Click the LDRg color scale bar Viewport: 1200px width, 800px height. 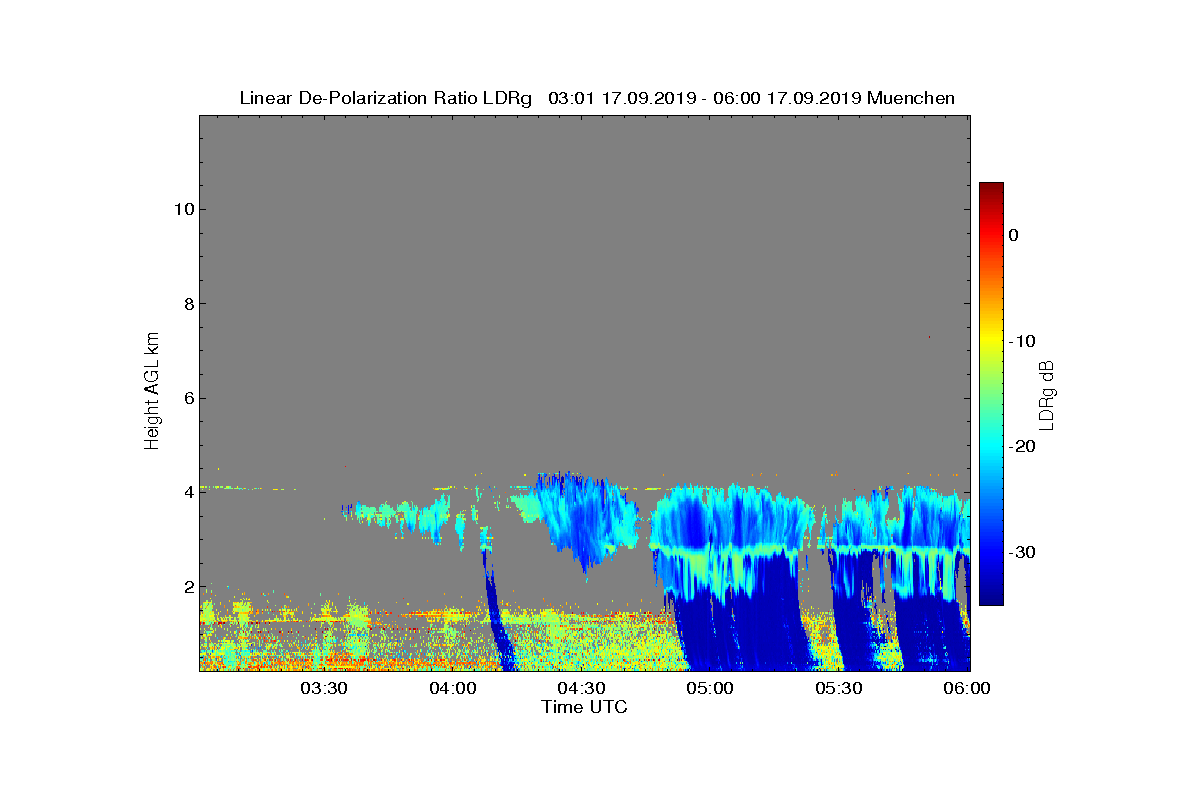[991, 393]
